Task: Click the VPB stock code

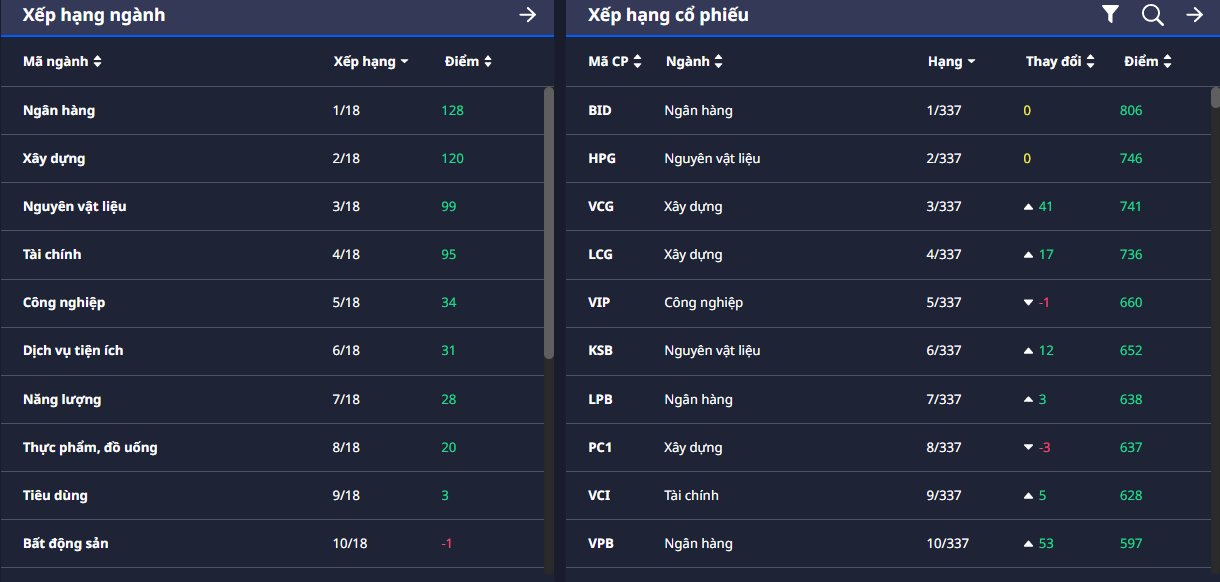Action: 600,543
